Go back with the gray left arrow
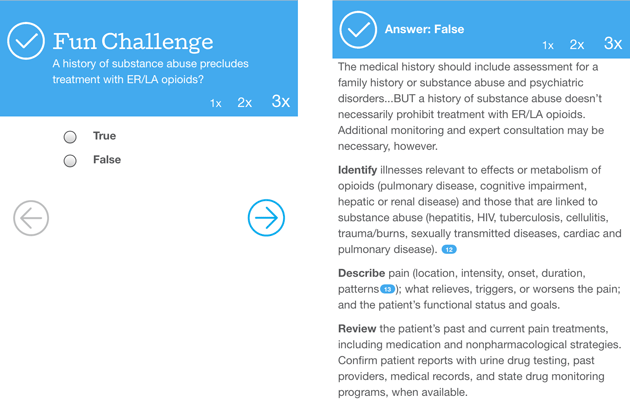The image size is (630, 404). tap(31, 218)
